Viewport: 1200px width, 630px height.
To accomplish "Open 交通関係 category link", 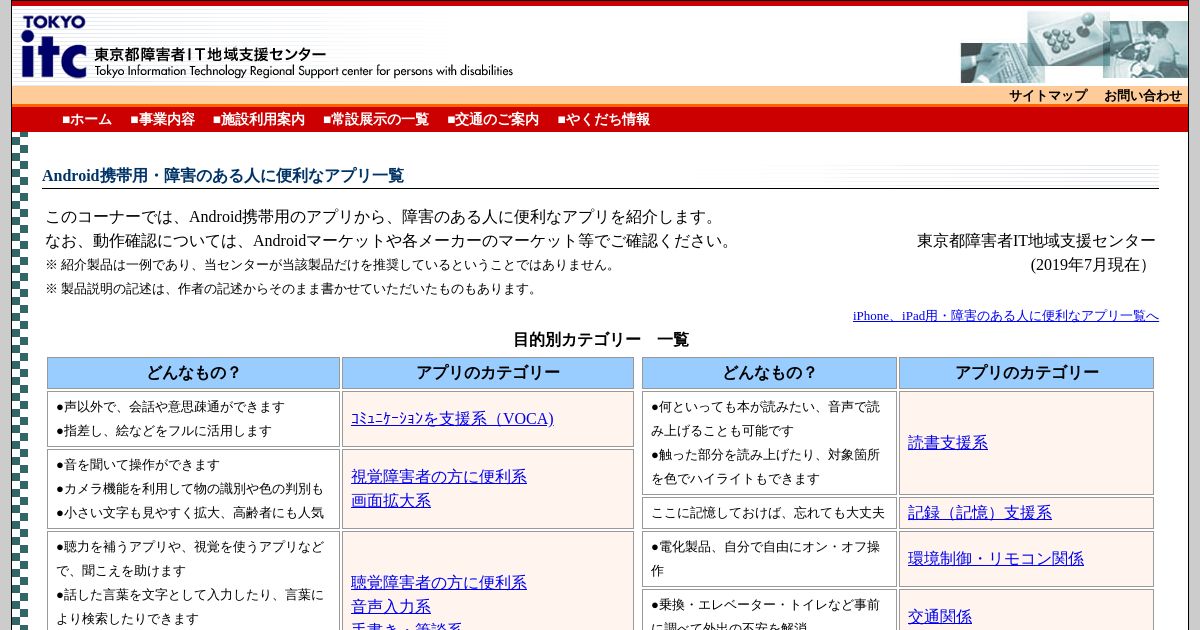I will point(940,617).
